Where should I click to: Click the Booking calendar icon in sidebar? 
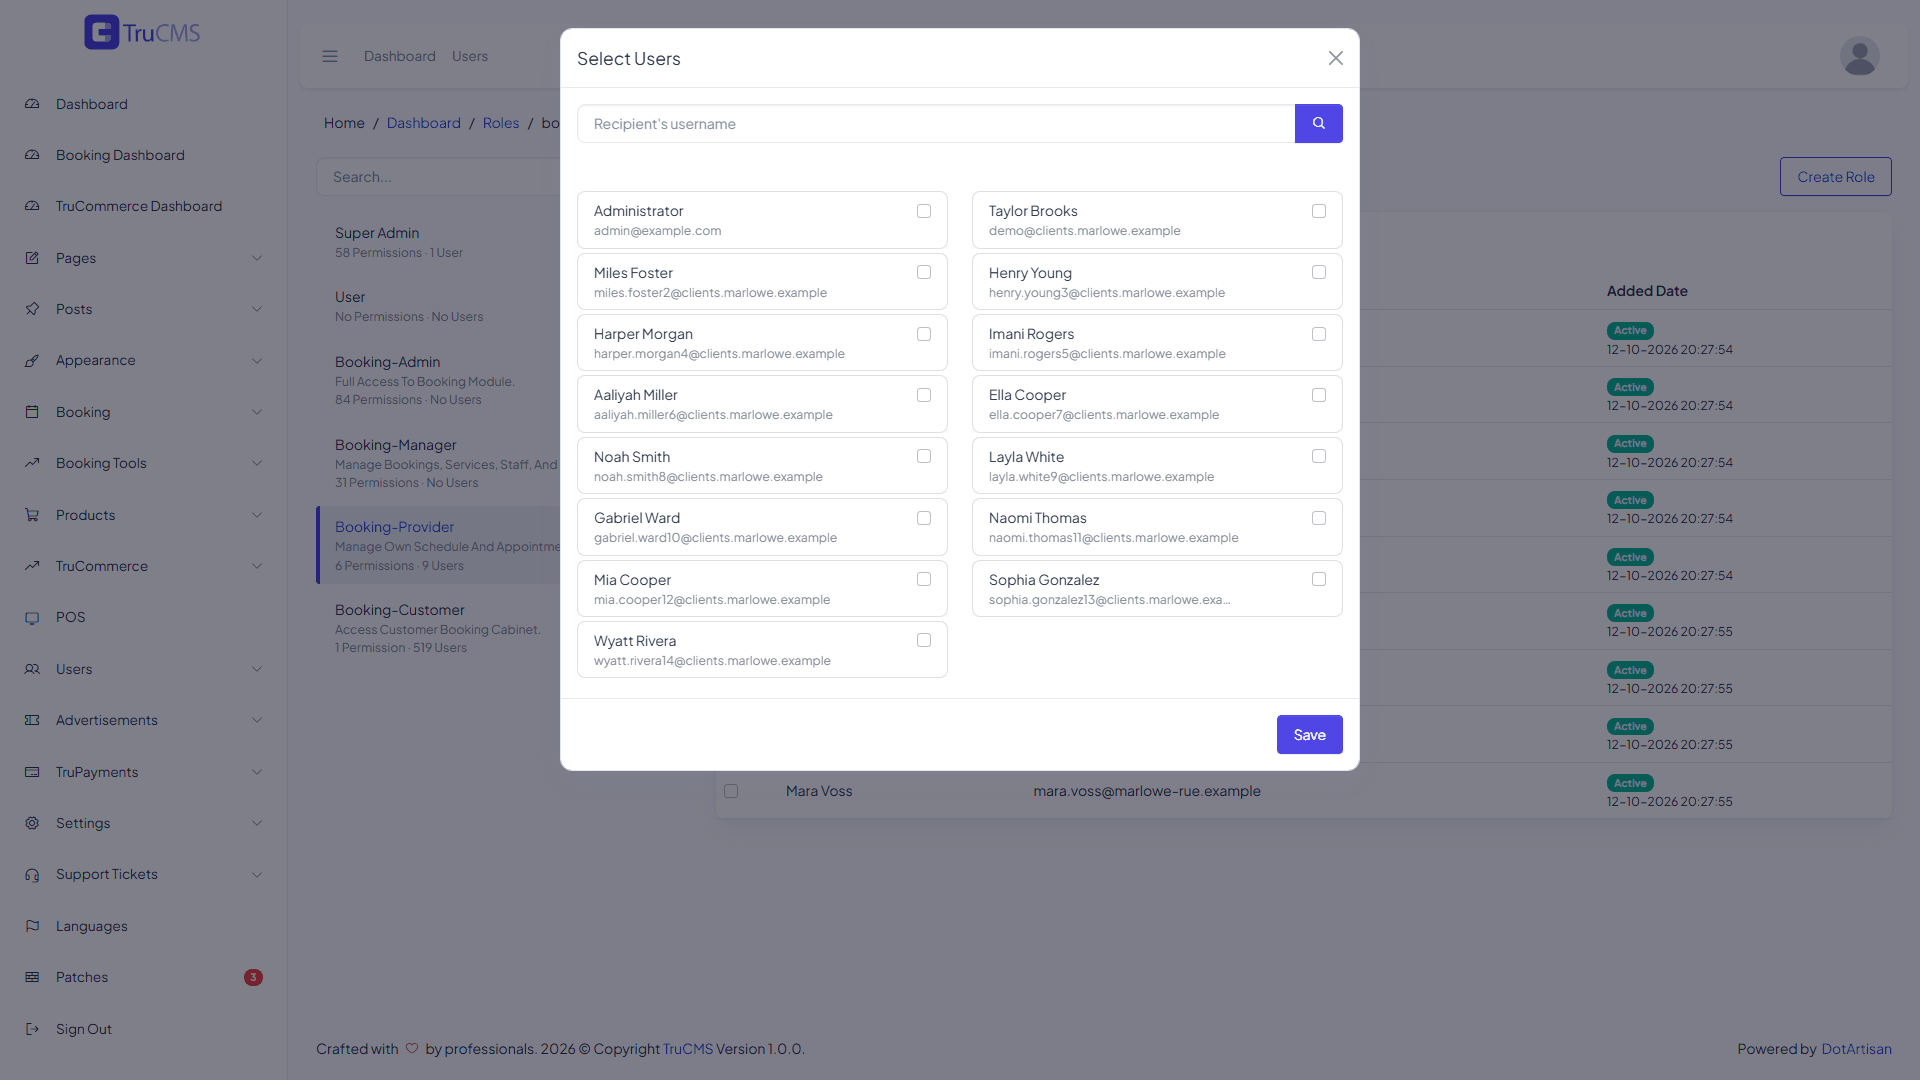pyautogui.click(x=32, y=412)
